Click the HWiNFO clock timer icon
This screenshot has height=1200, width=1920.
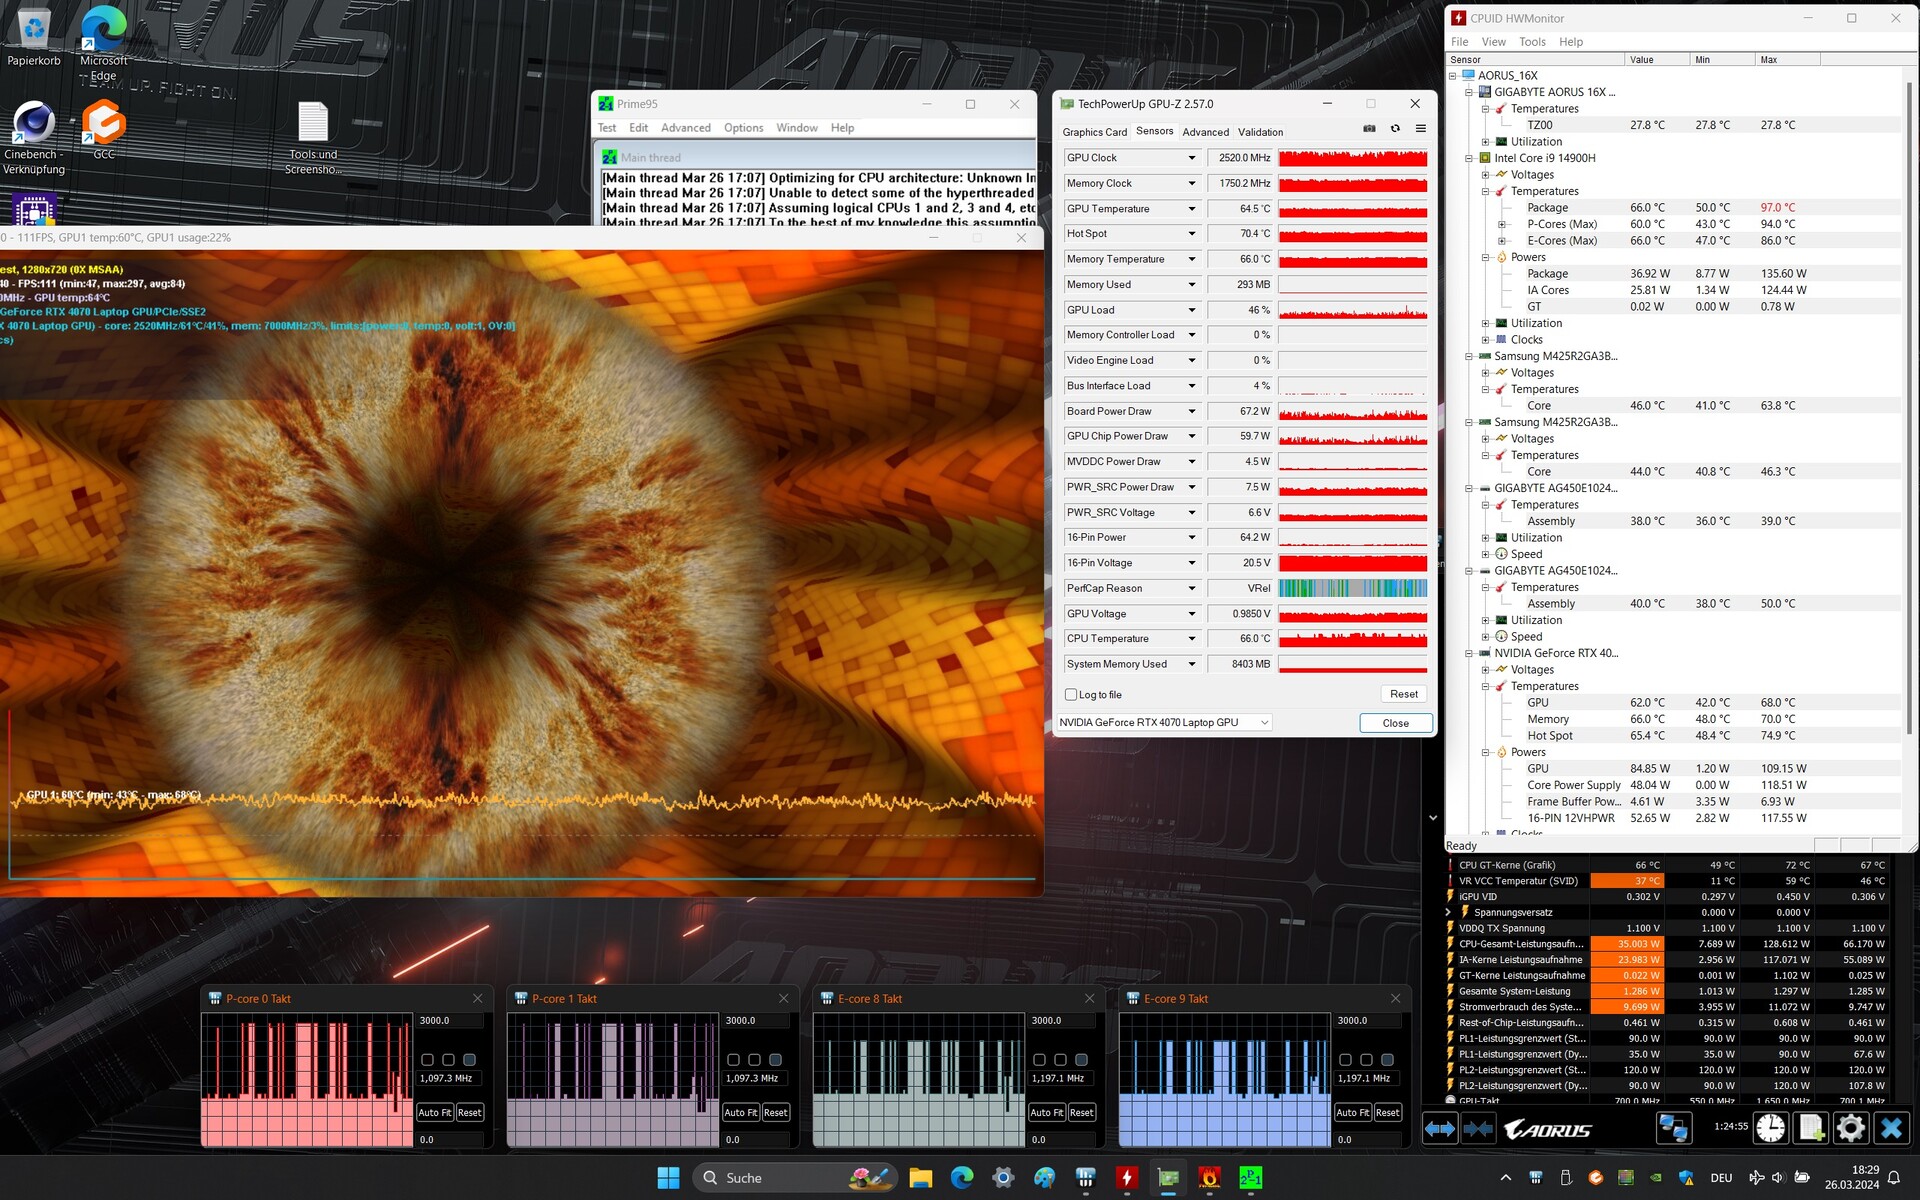click(x=1770, y=1128)
